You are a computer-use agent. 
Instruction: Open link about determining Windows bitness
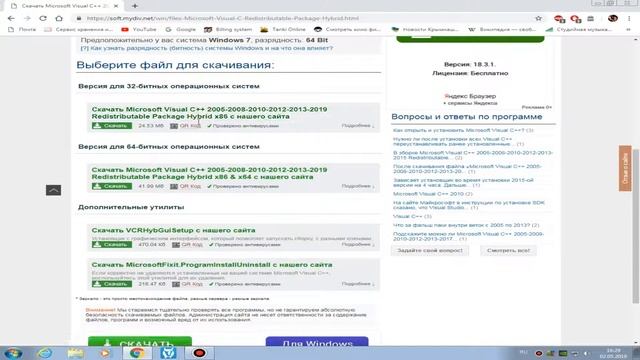207,48
